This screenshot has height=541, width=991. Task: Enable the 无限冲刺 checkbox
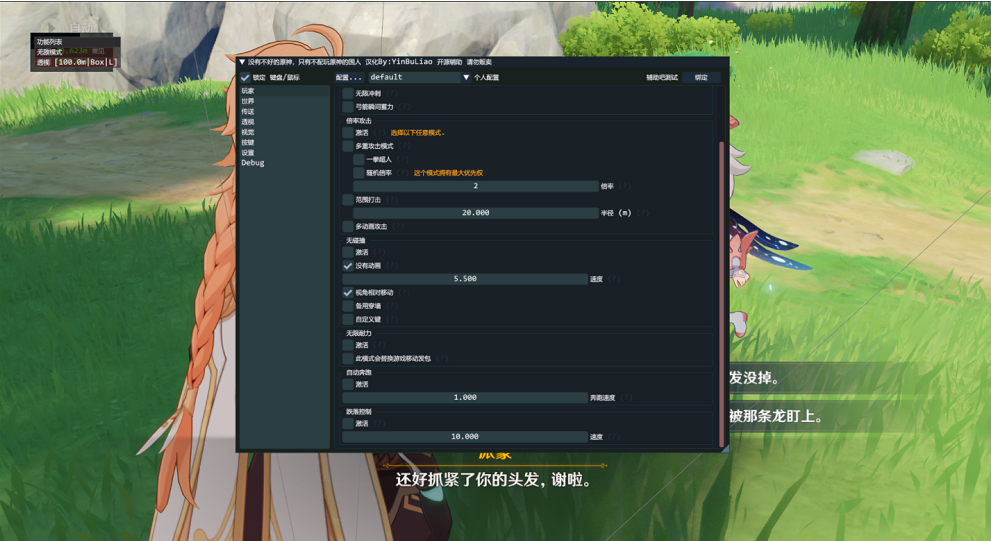[x=348, y=93]
